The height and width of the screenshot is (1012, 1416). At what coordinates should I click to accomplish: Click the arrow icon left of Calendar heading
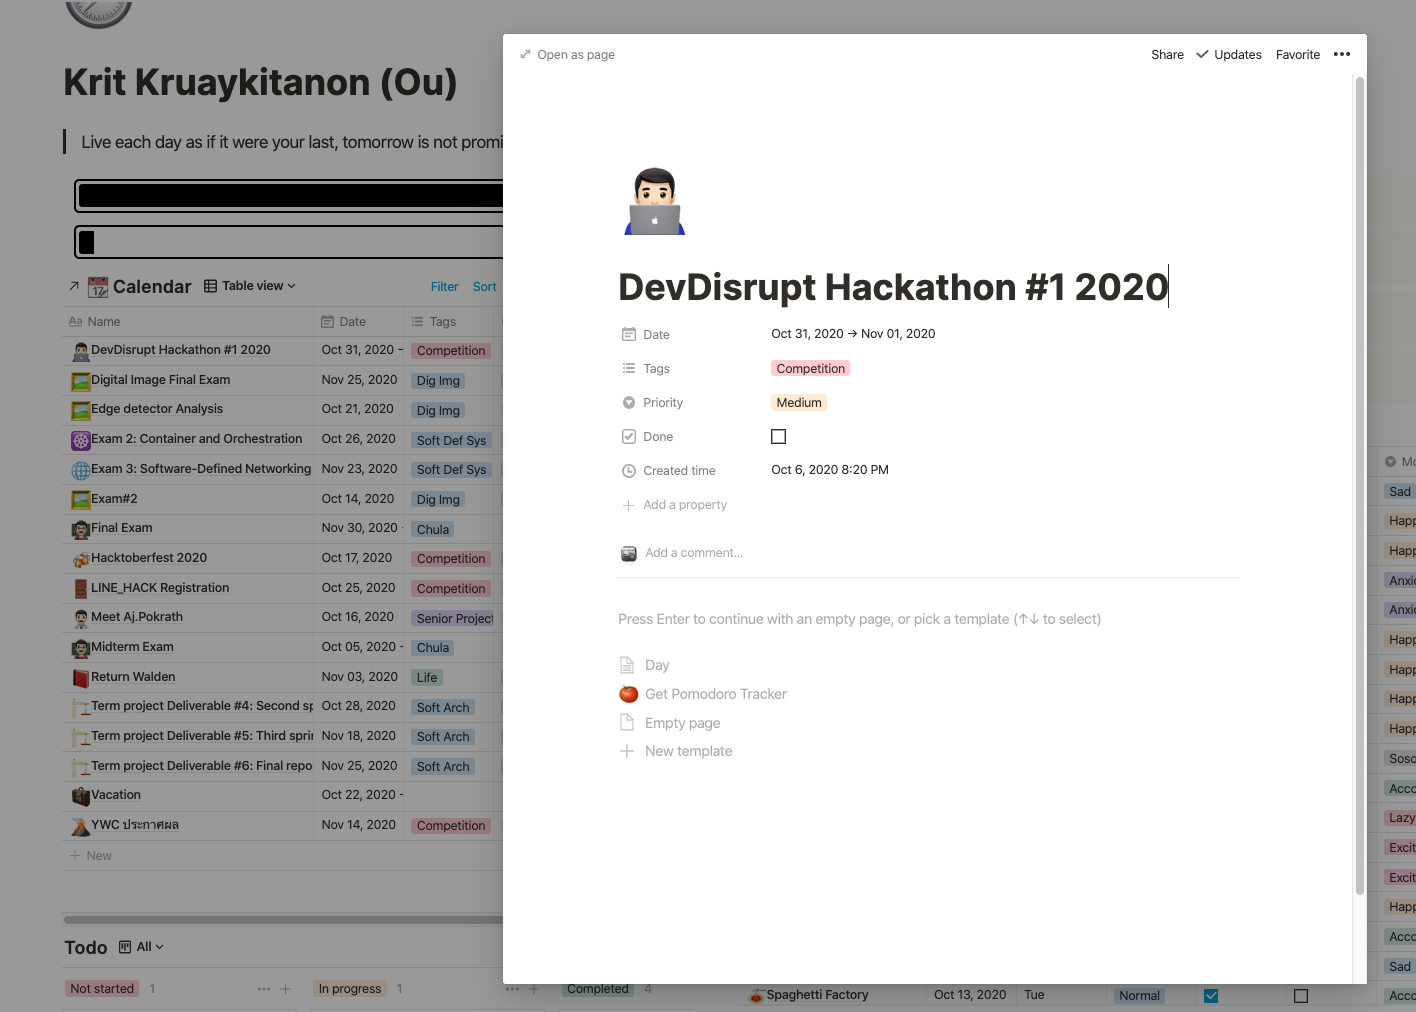[73, 286]
